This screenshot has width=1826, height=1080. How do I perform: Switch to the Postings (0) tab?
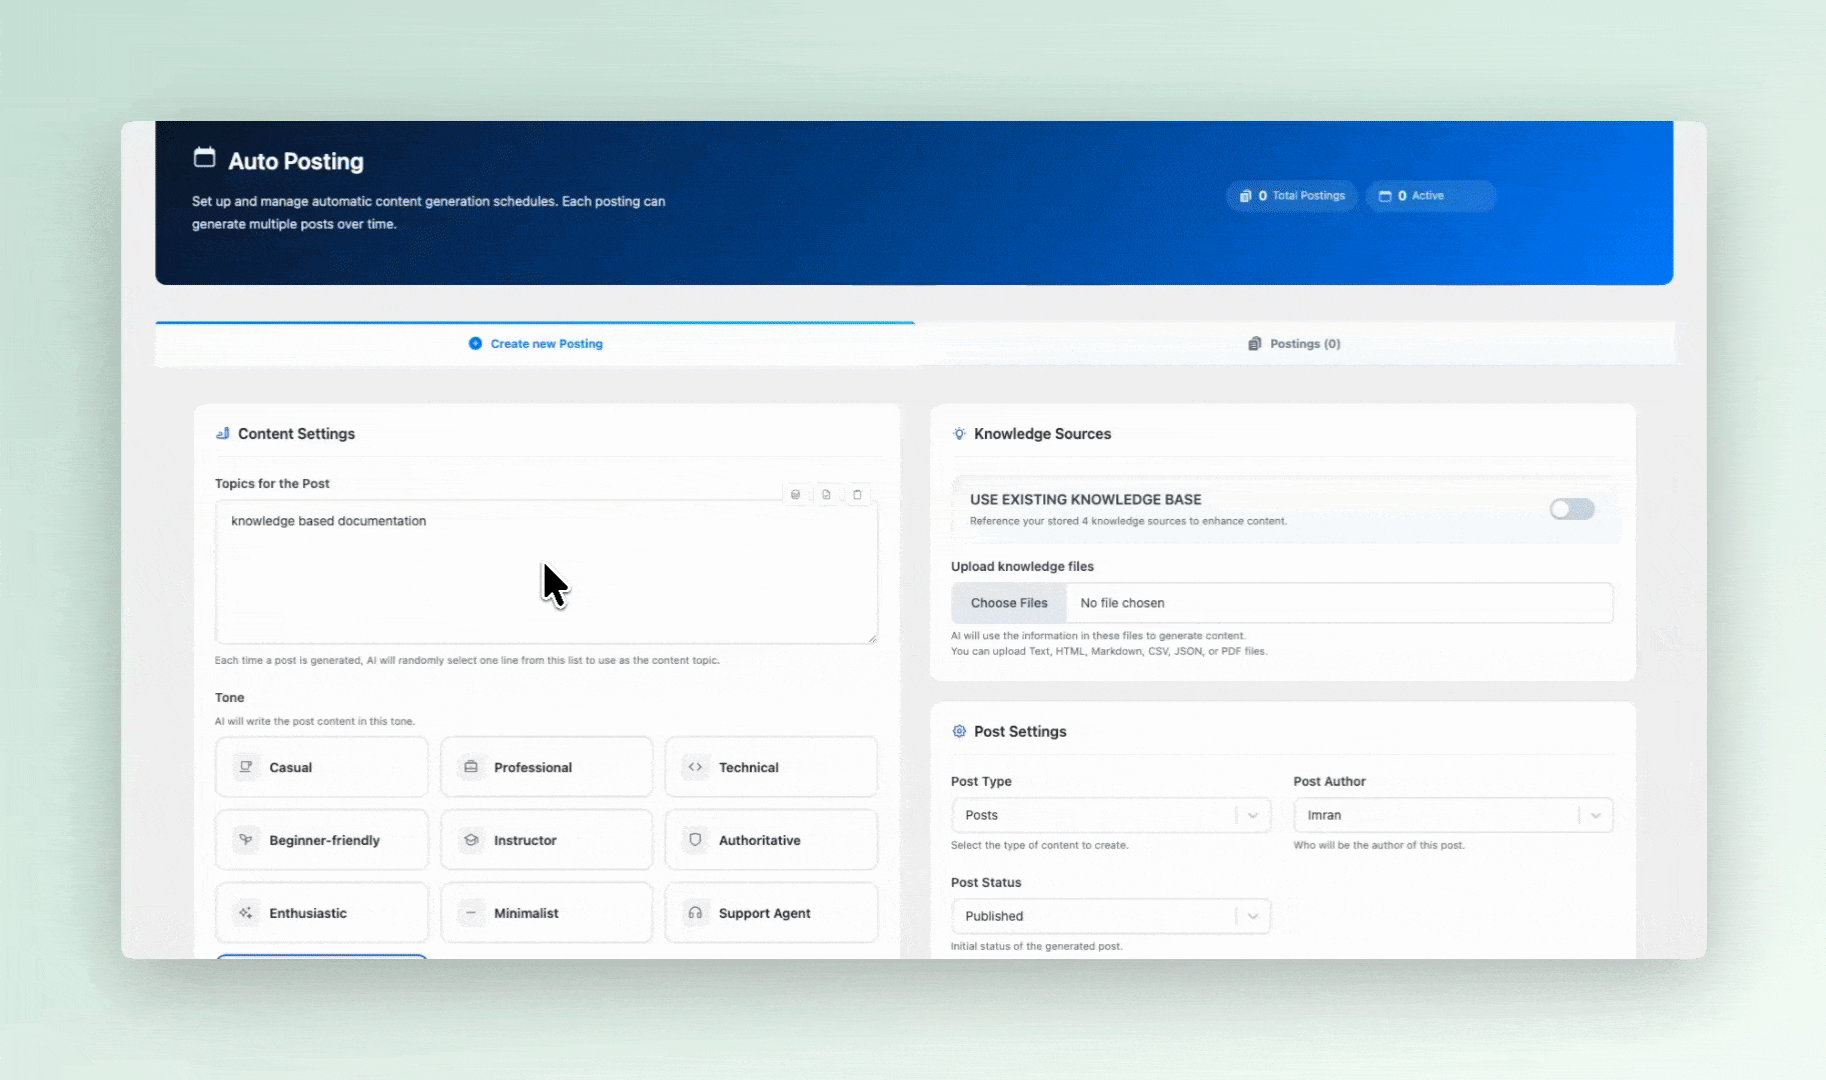1294,343
